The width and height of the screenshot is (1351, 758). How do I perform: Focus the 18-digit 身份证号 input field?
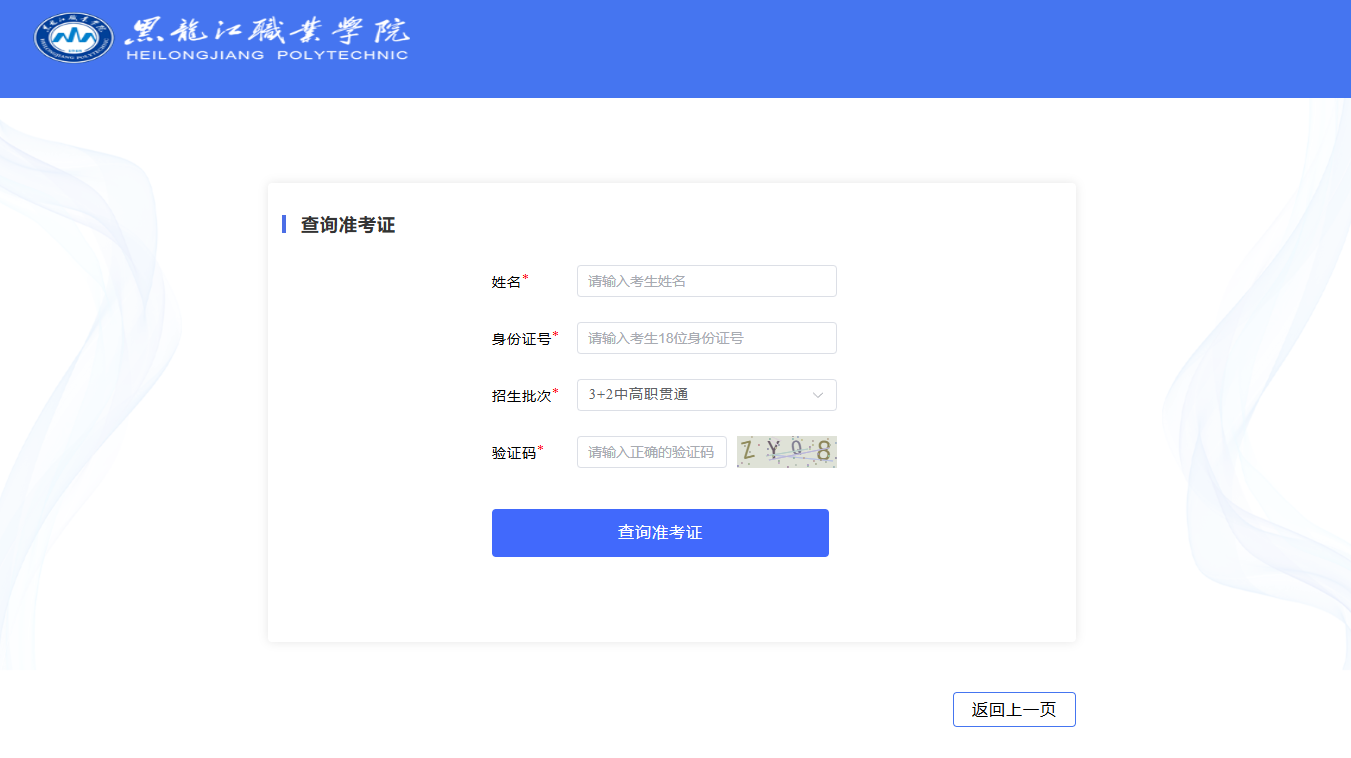click(x=706, y=338)
